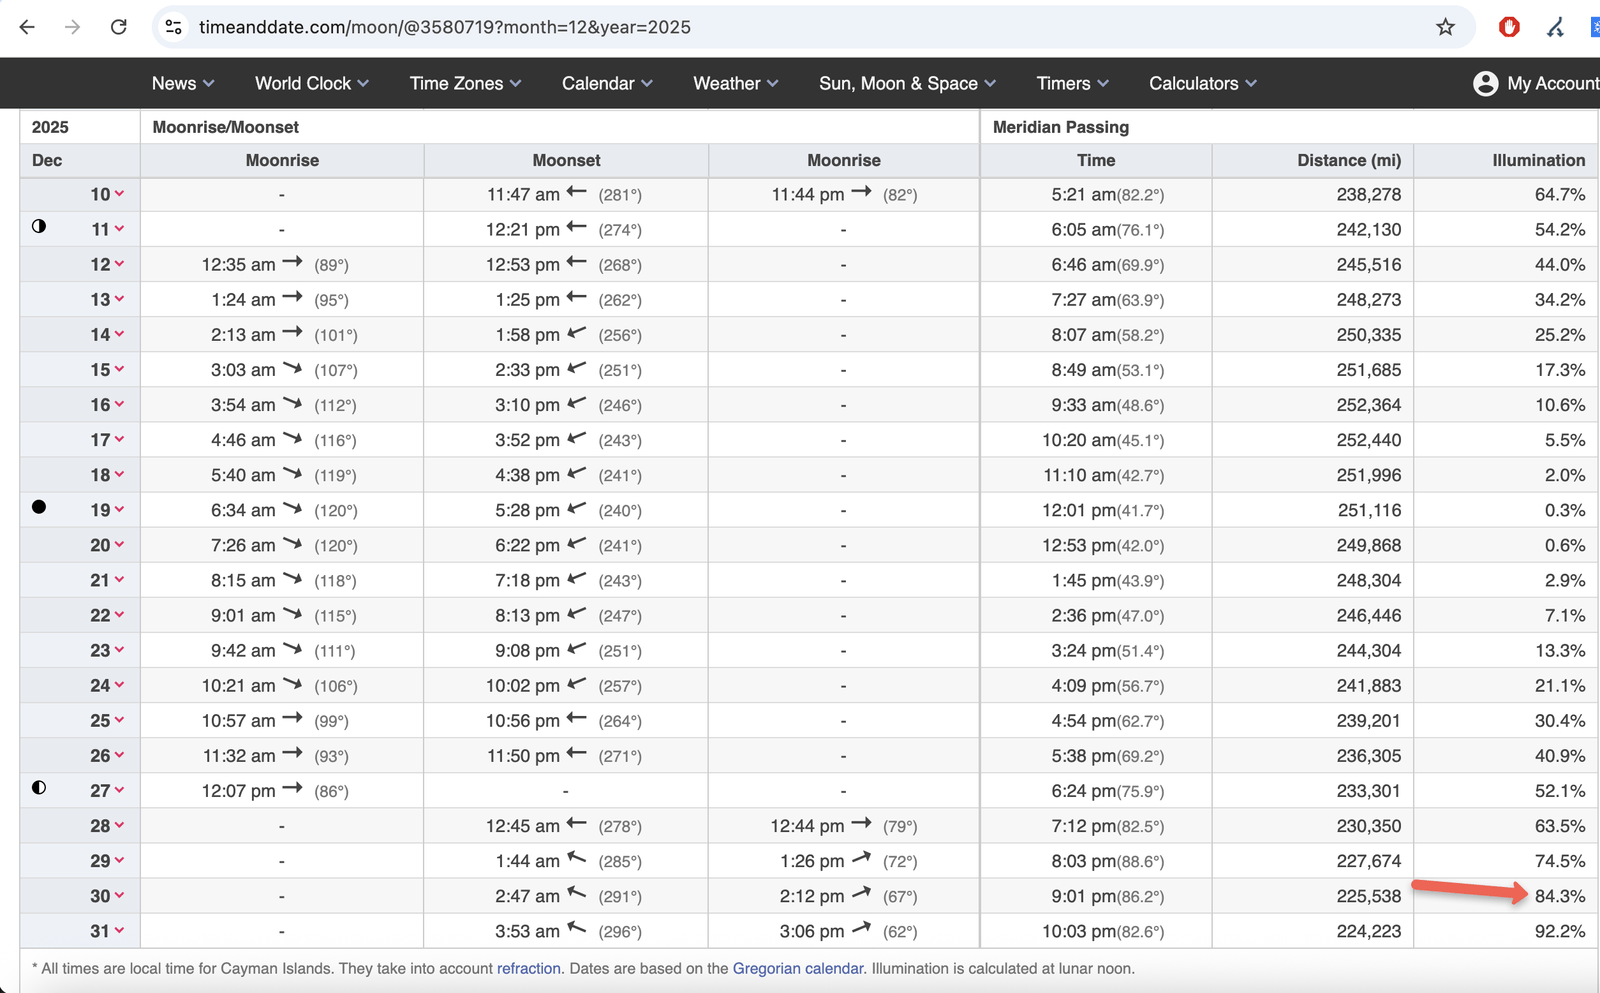
Task: Open the Gregorian calendar link
Action: click(x=797, y=968)
